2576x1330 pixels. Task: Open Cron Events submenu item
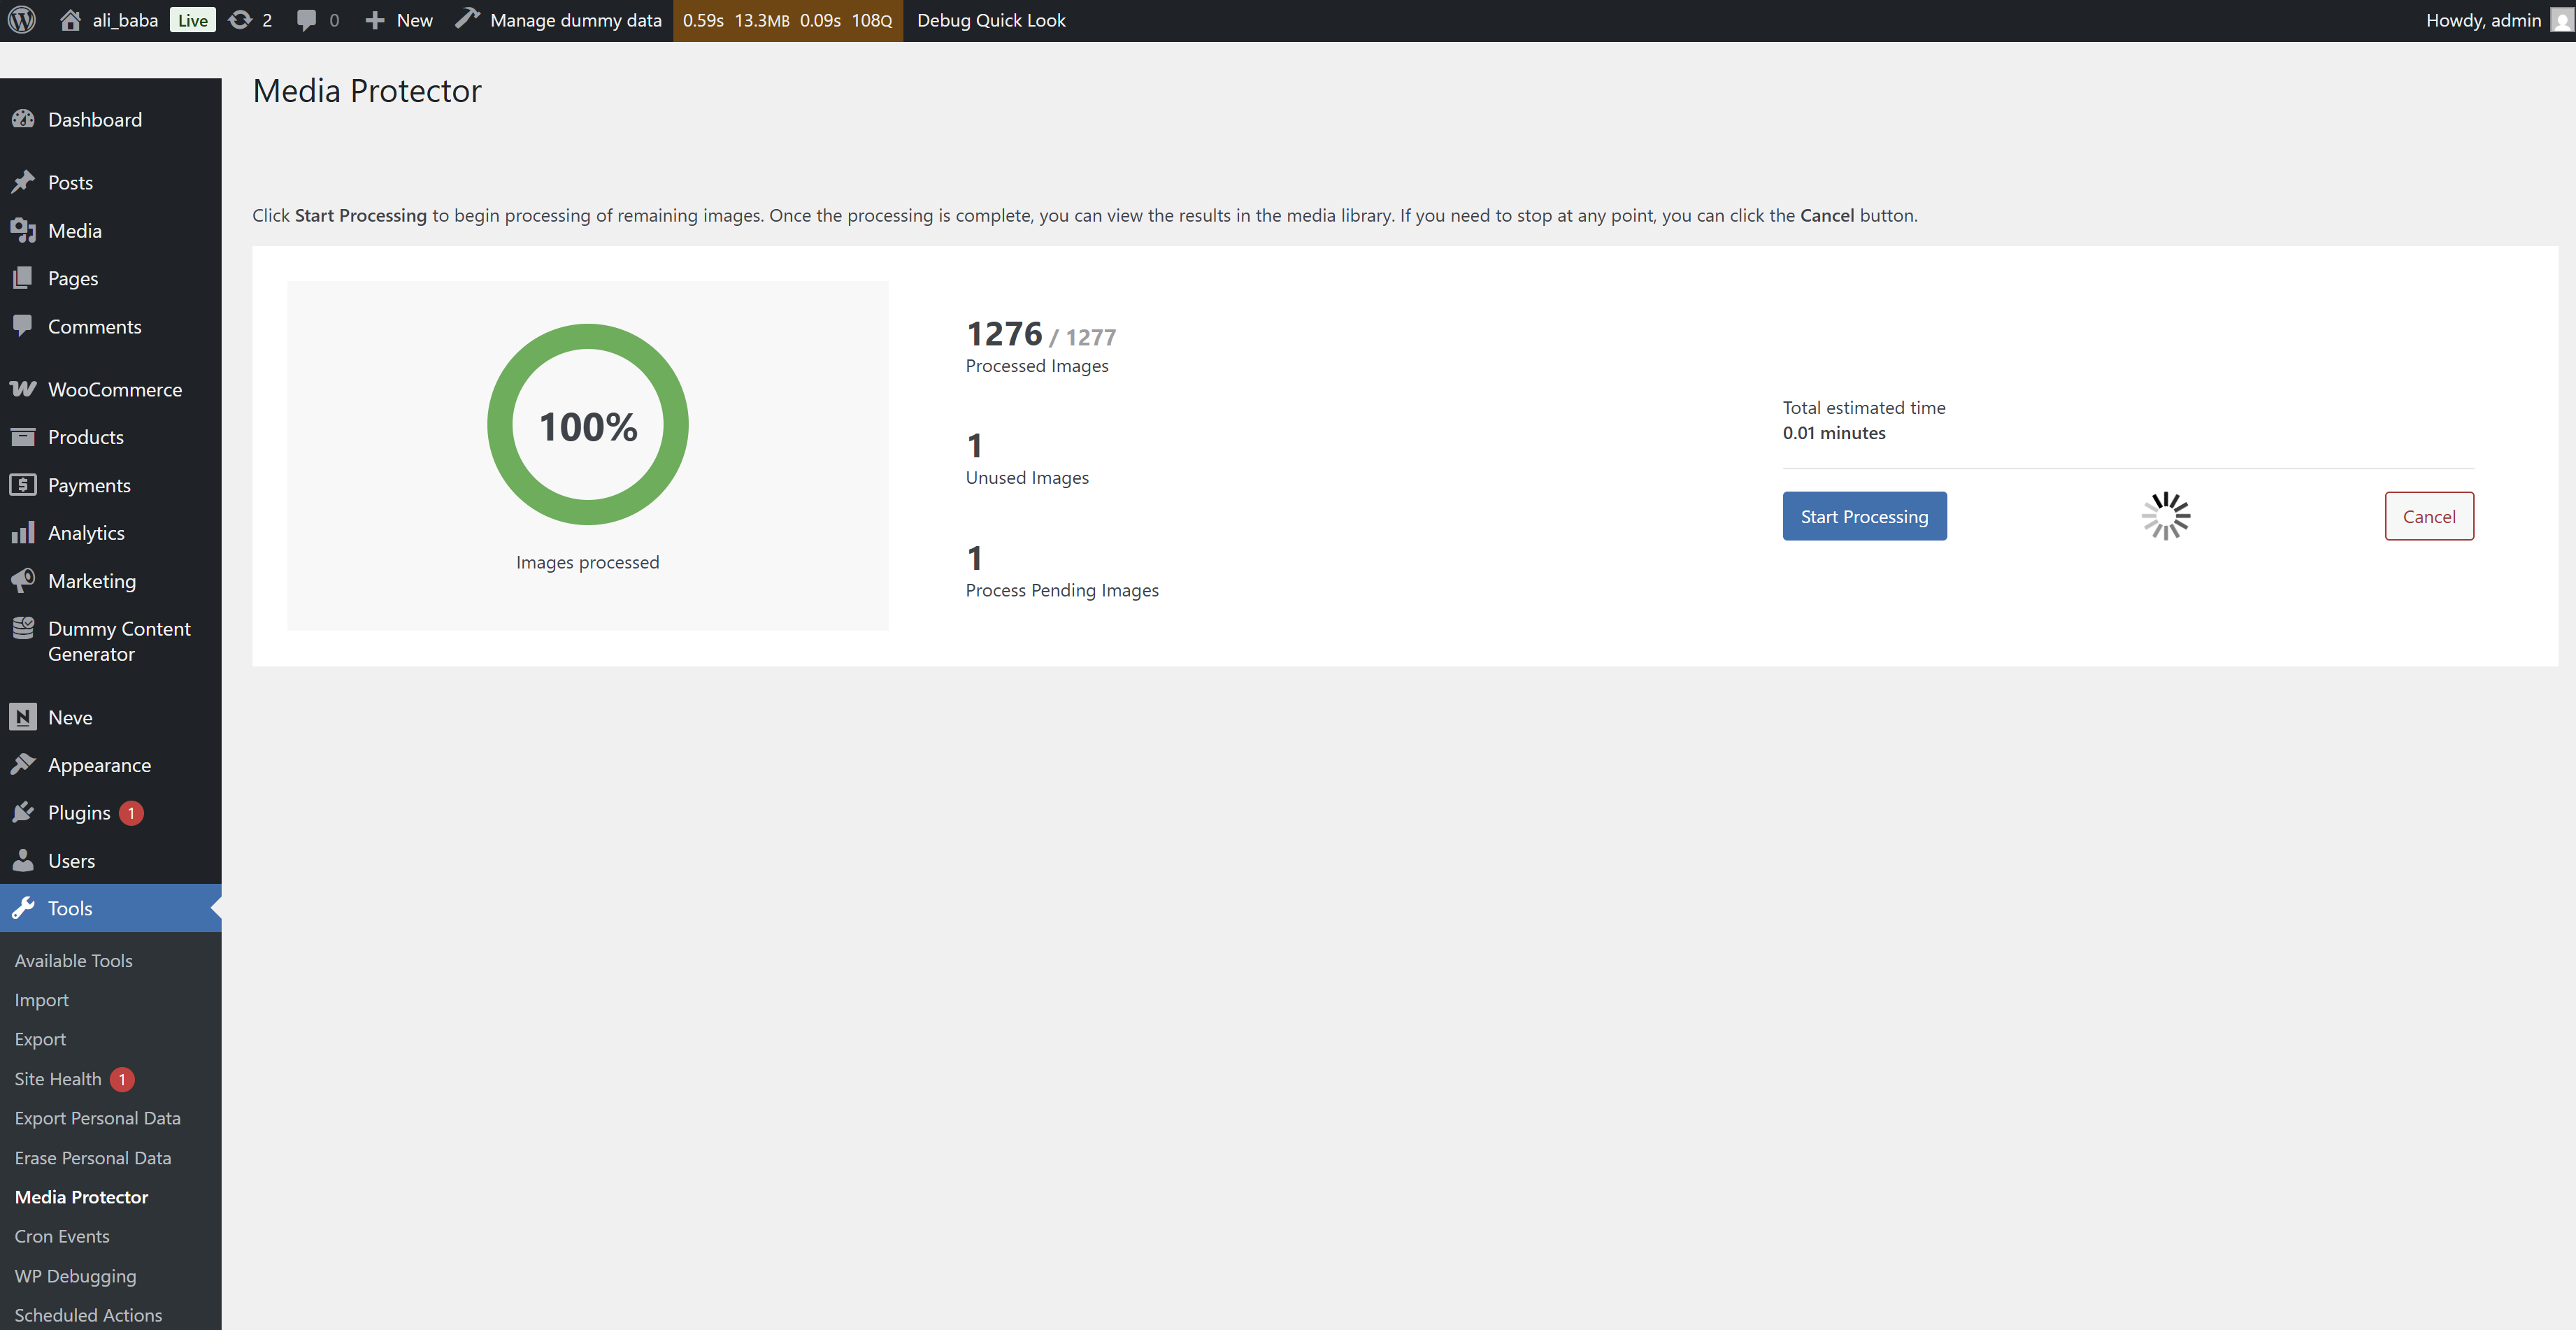tap(62, 1236)
